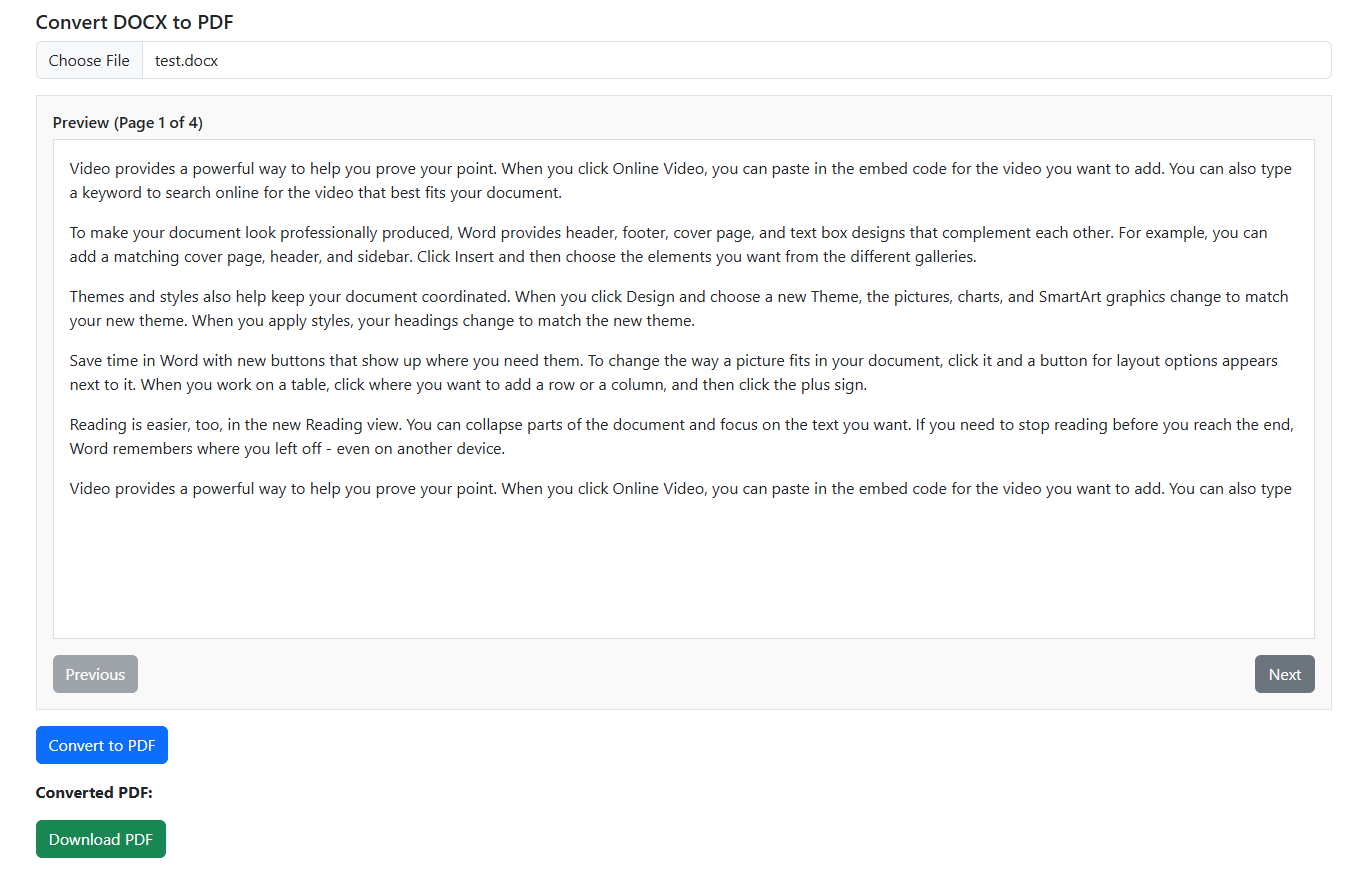This screenshot has height=870, width=1356.
Task: Click the Convert DOCX to PDF heading
Action: [135, 22]
